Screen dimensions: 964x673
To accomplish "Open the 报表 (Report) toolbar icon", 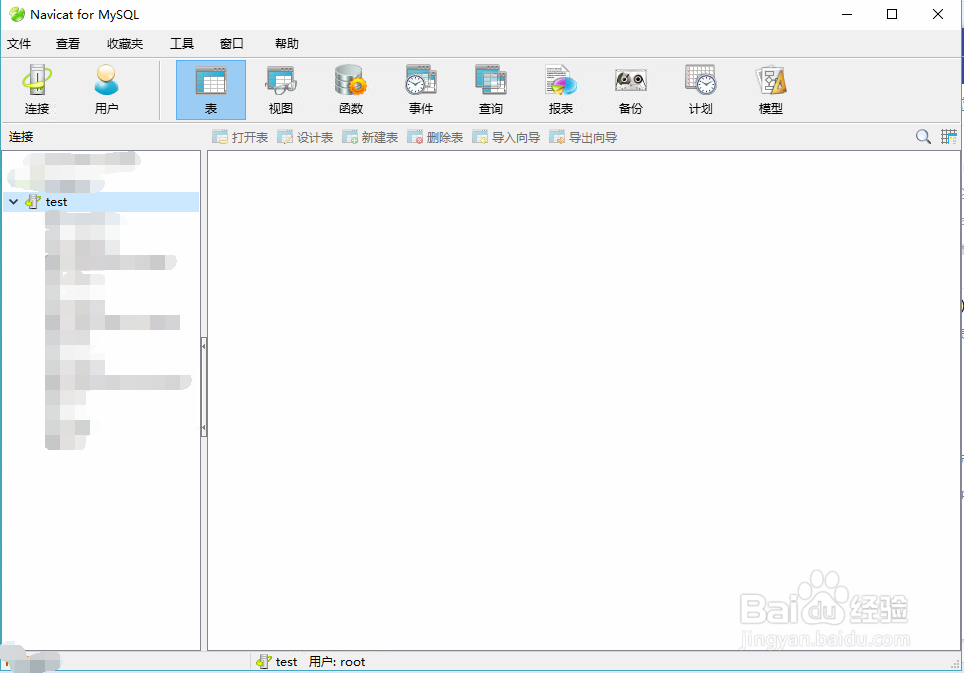I will (561, 90).
